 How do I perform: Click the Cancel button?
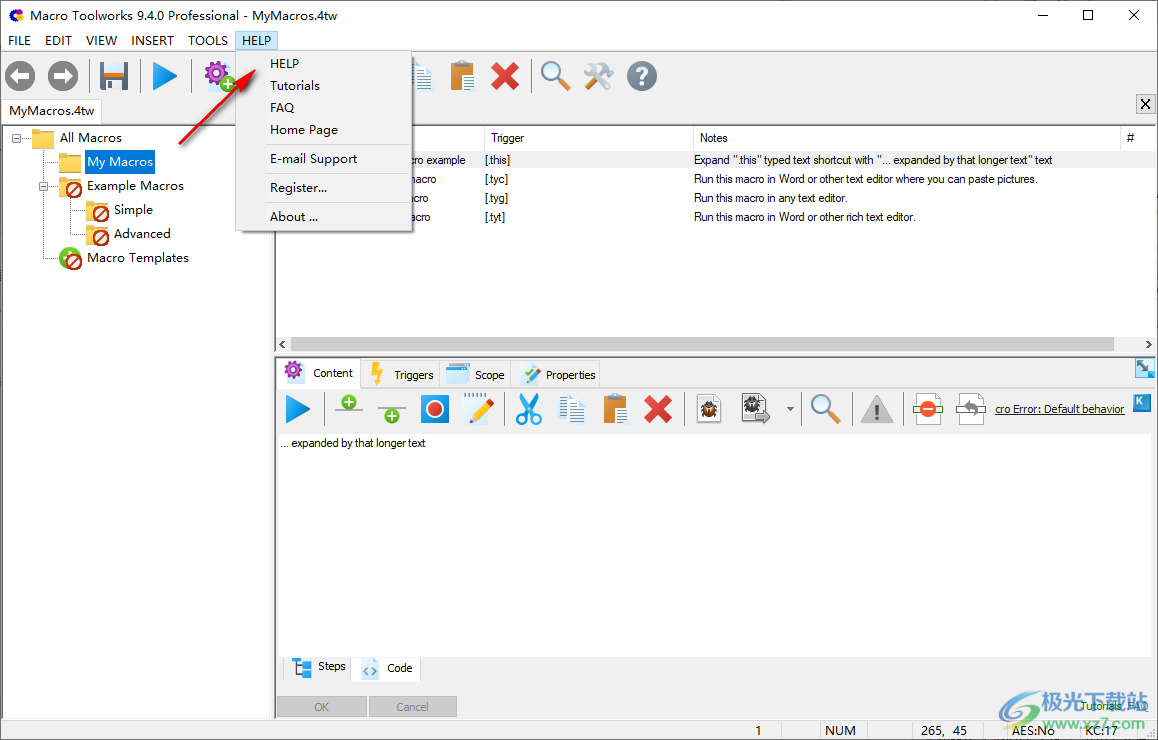click(x=412, y=707)
